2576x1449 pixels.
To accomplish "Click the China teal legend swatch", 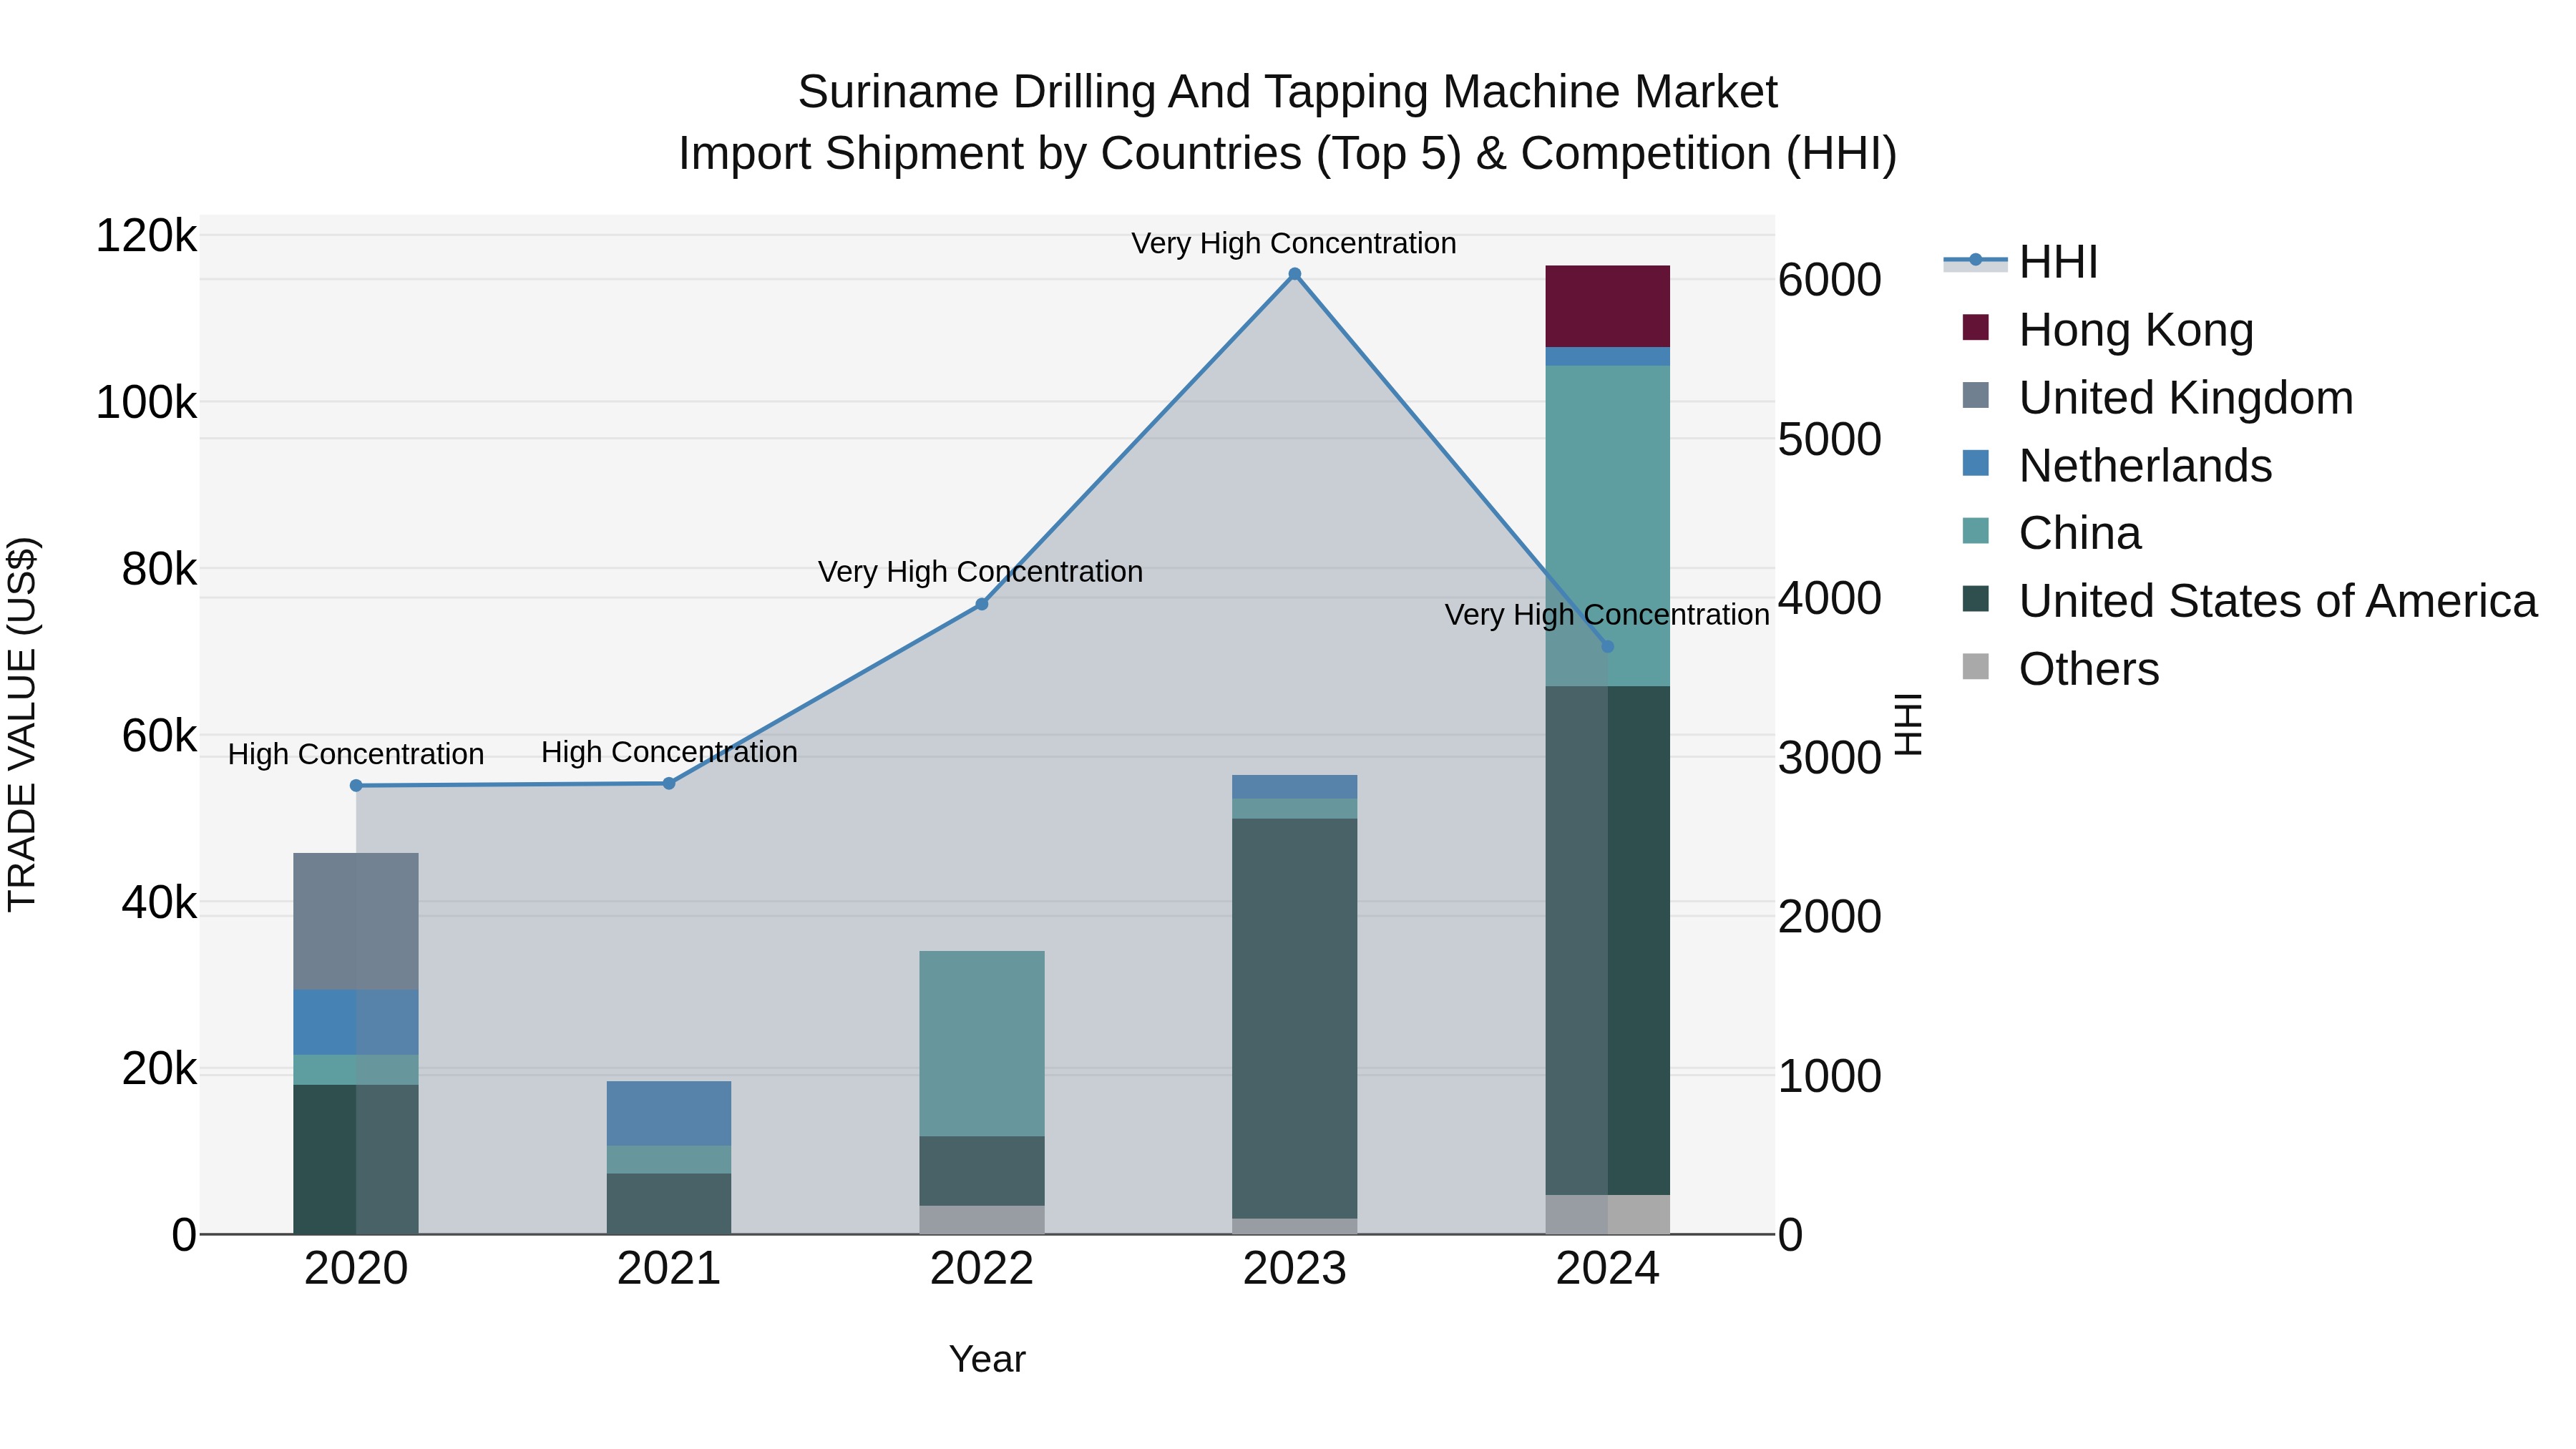I will pyautogui.click(x=1975, y=530).
